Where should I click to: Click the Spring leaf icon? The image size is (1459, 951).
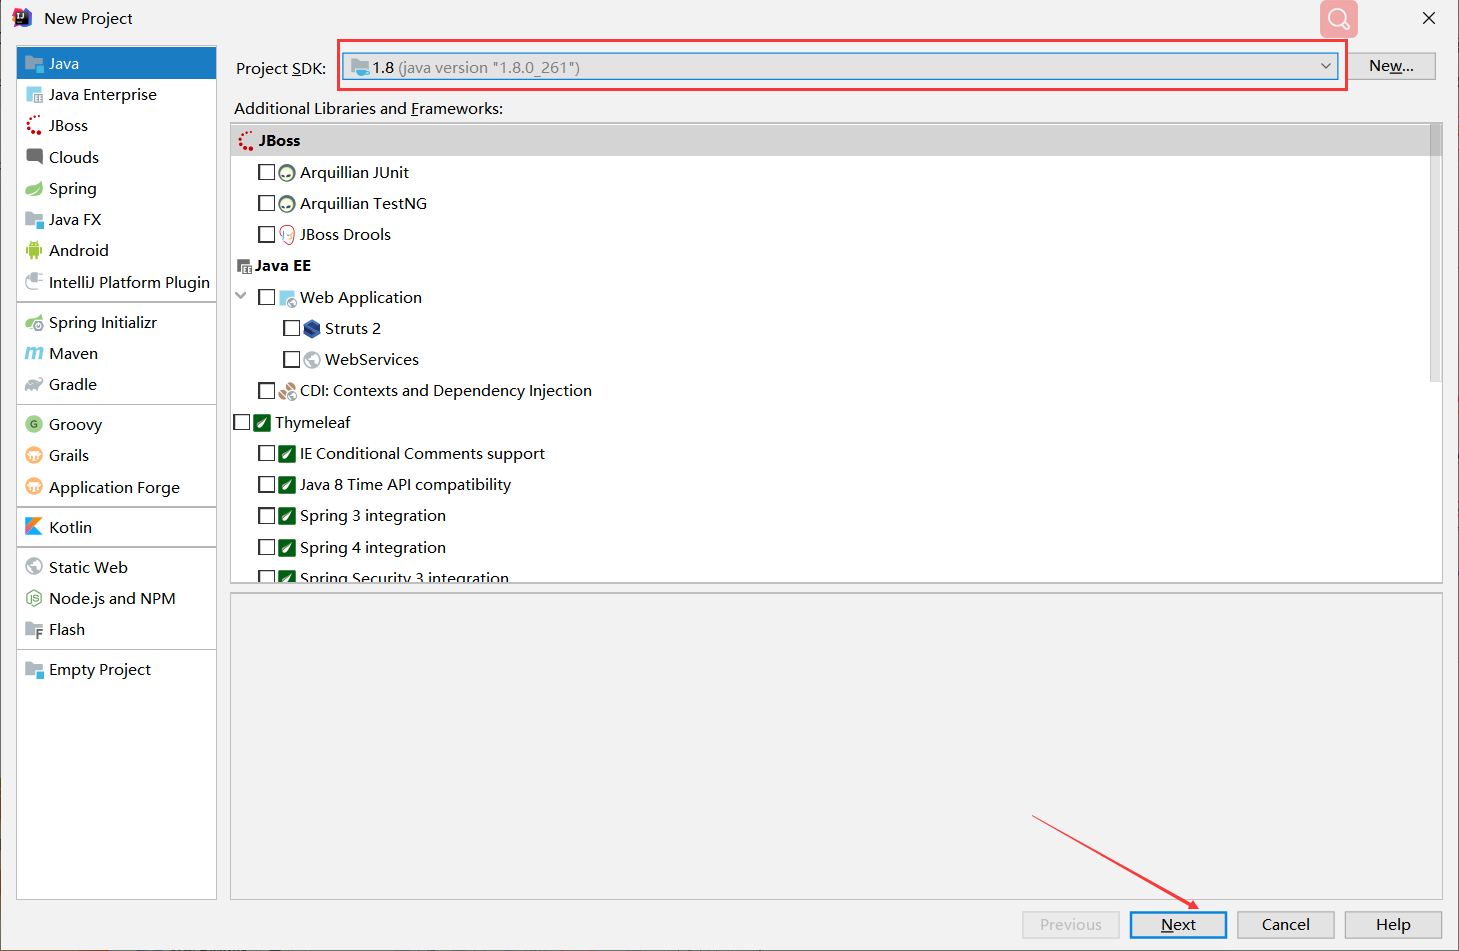(34, 188)
